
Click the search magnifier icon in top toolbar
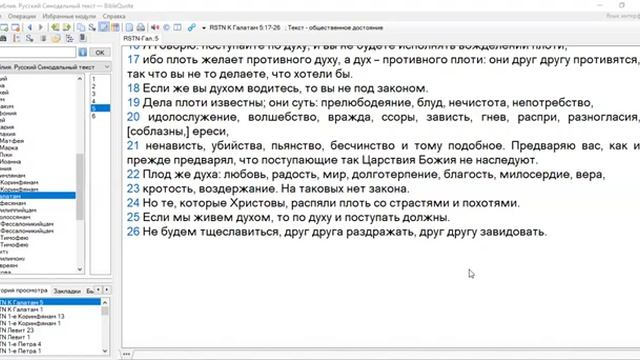pos(92,27)
